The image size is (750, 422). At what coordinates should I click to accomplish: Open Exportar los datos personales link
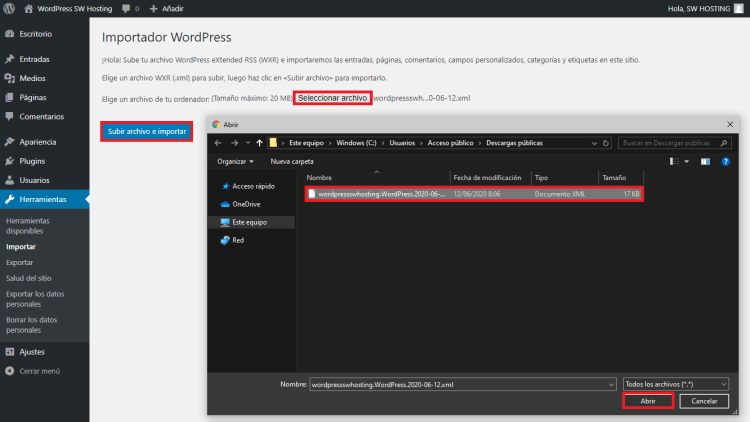35,299
